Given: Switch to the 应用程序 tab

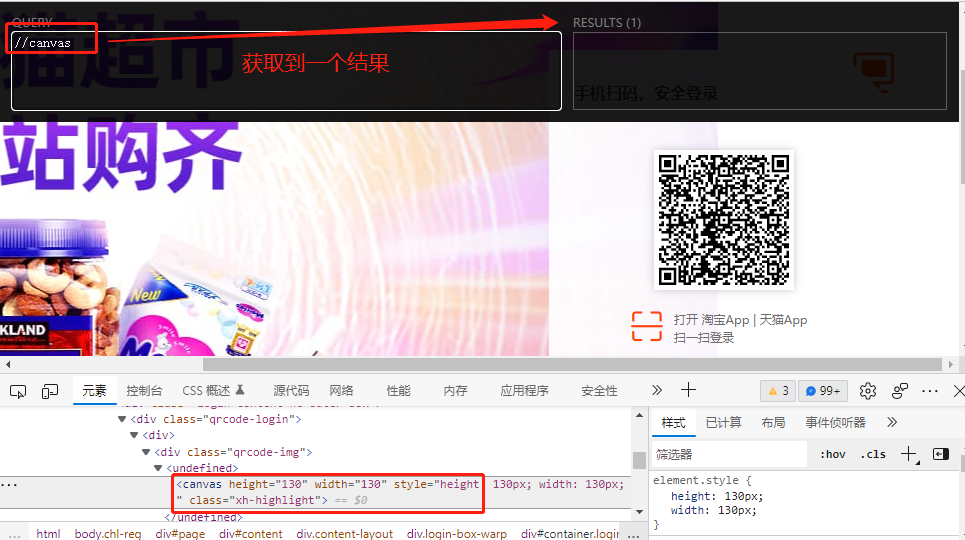Looking at the screenshot, I should (x=524, y=391).
